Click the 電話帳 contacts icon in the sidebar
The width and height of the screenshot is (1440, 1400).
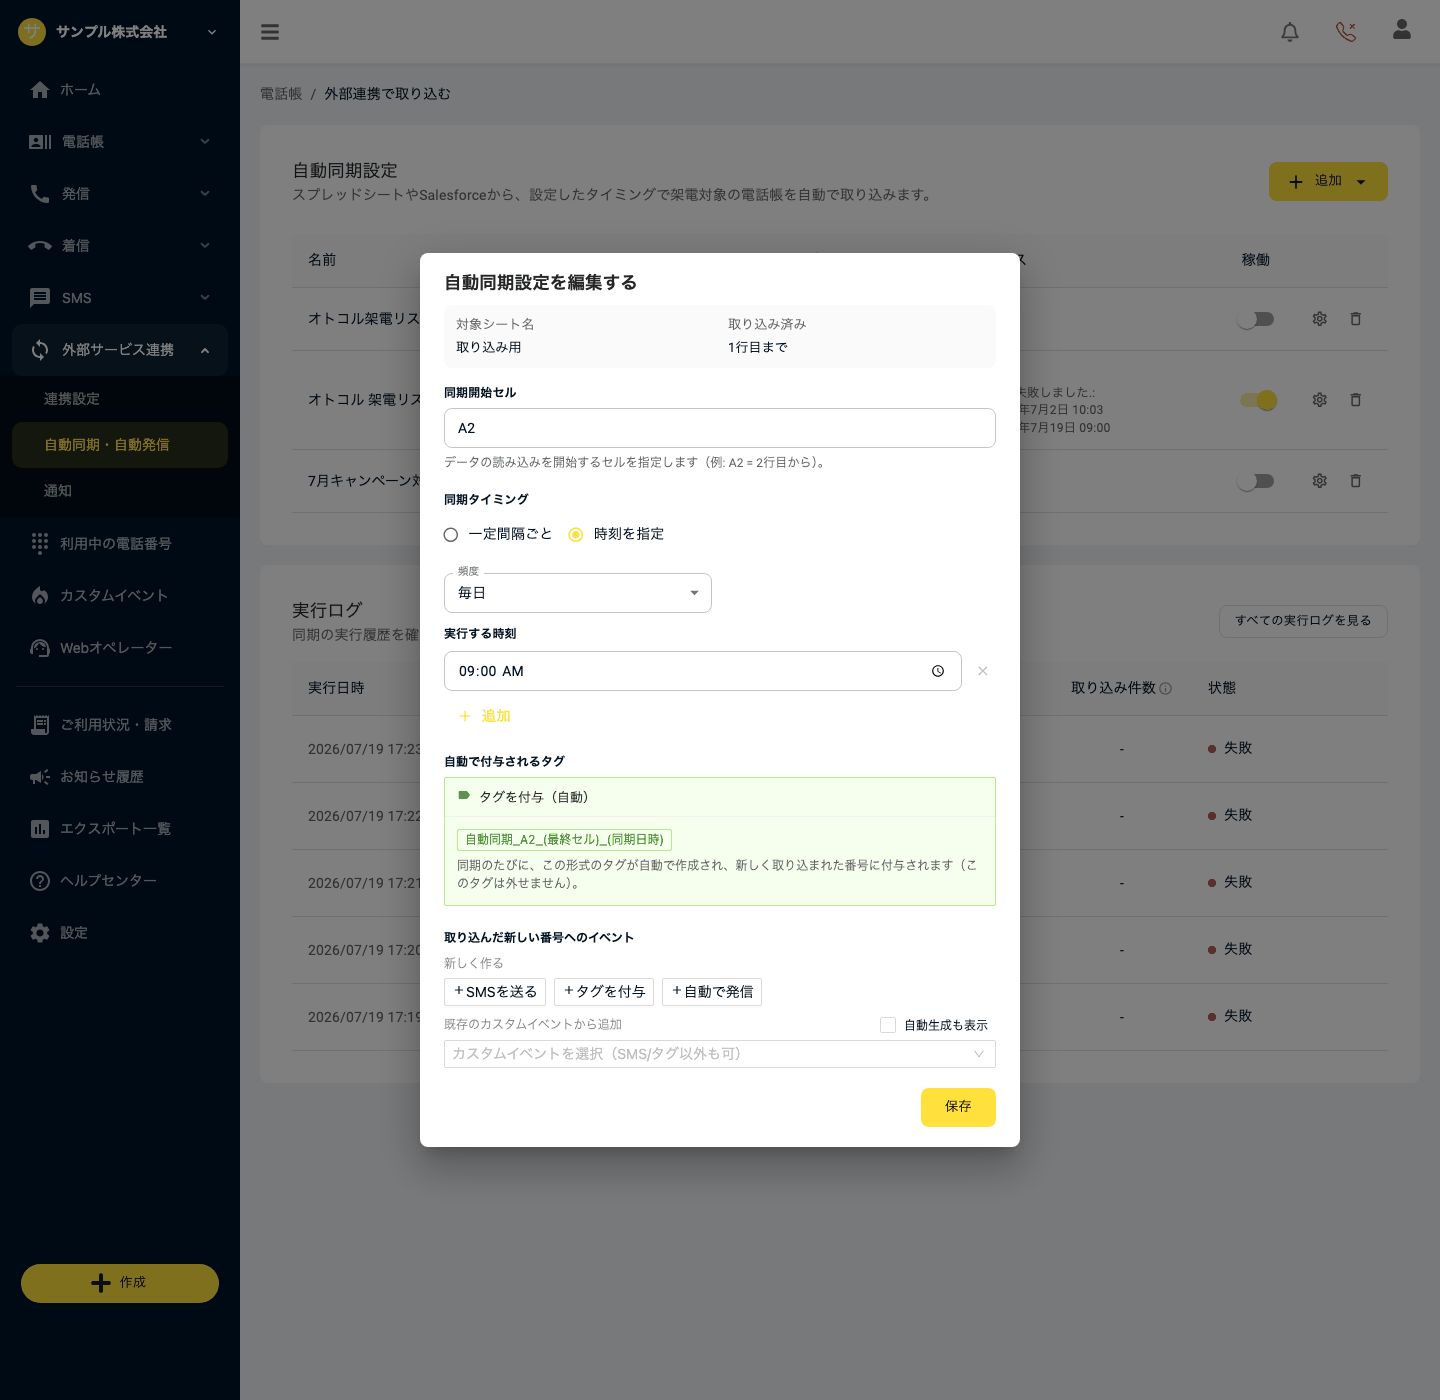click(x=40, y=142)
